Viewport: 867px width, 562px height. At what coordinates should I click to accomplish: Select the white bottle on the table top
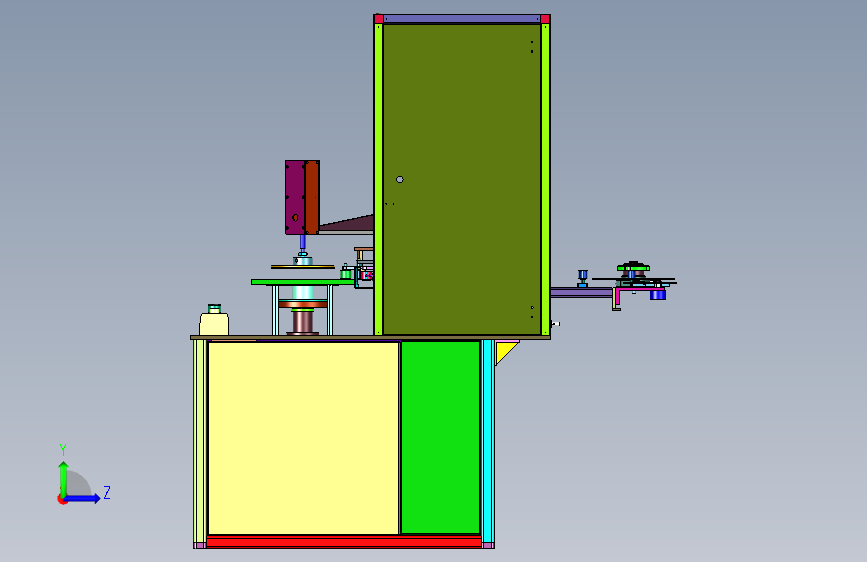pos(214,321)
